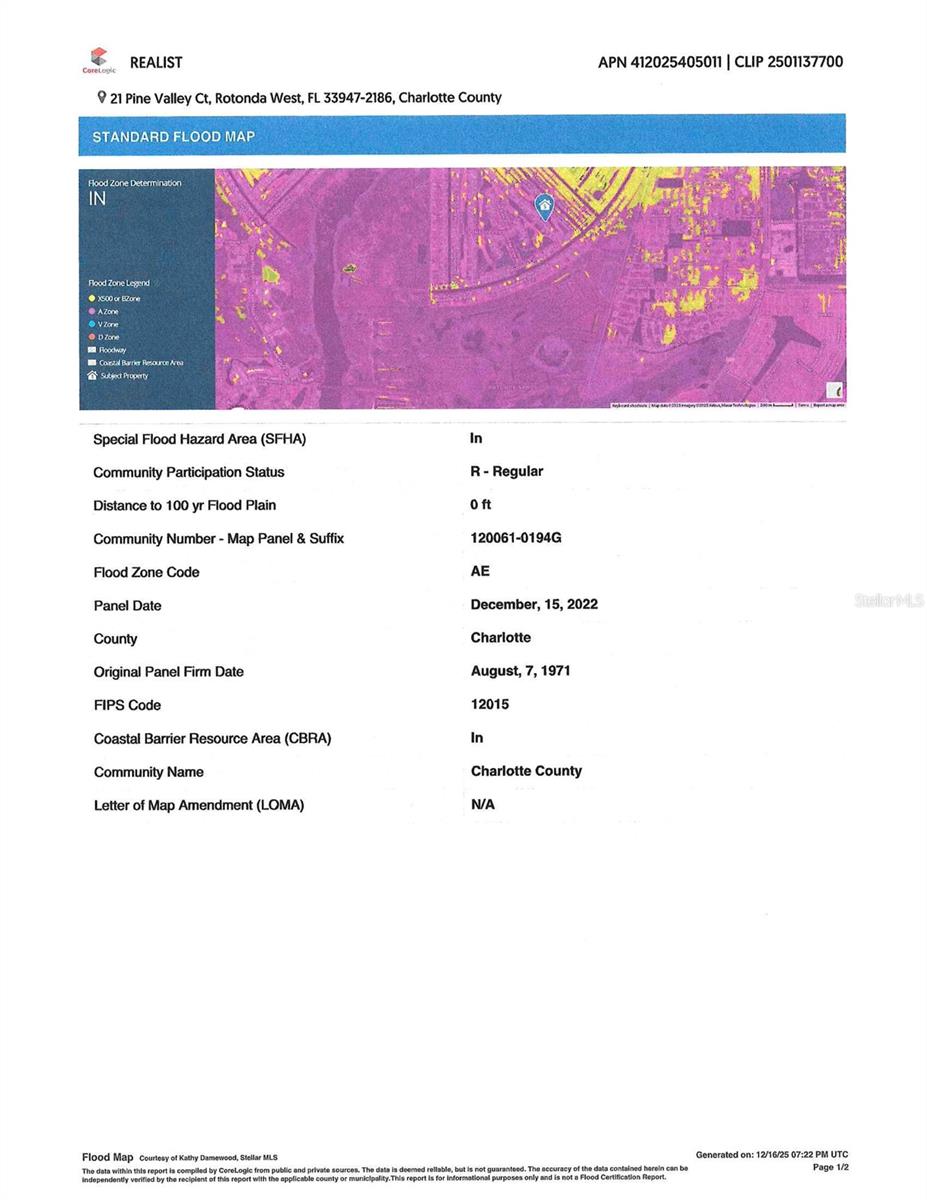Toggle the A Zone legend marker
Image resolution: width=927 pixels, height=1200 pixels.
coord(92,311)
